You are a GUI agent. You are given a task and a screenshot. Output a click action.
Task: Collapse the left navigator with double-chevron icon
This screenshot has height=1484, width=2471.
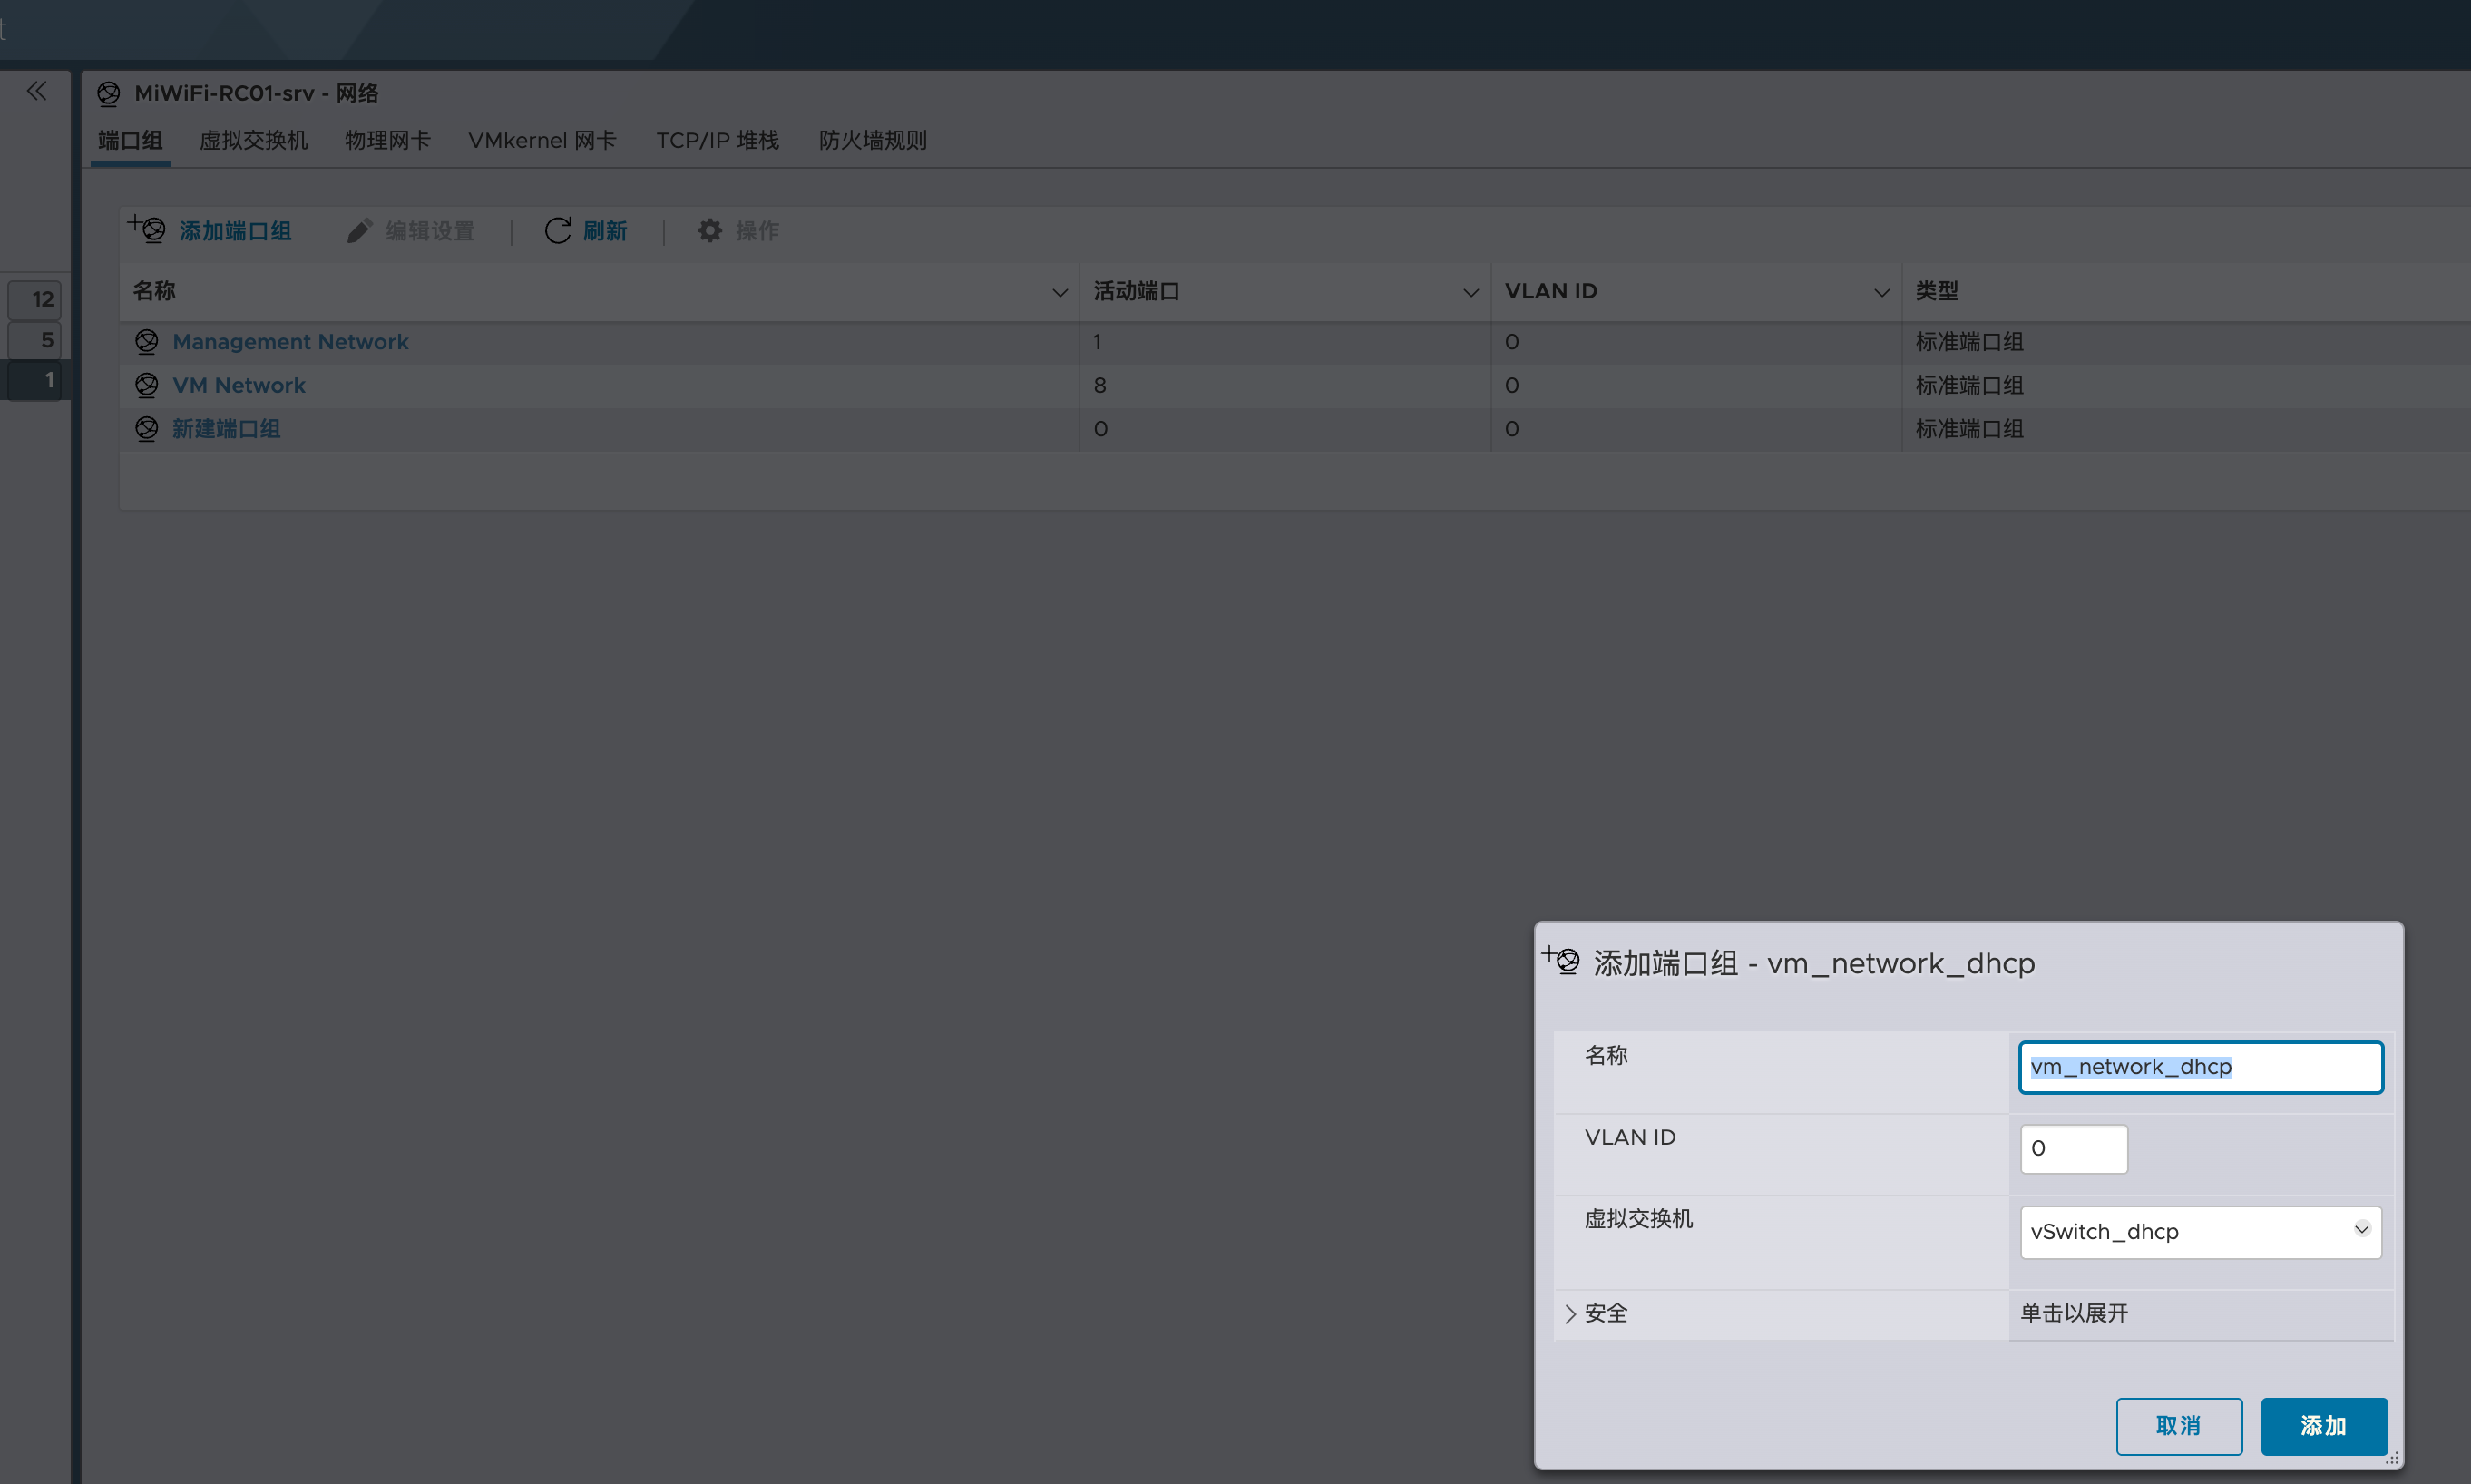click(x=37, y=91)
